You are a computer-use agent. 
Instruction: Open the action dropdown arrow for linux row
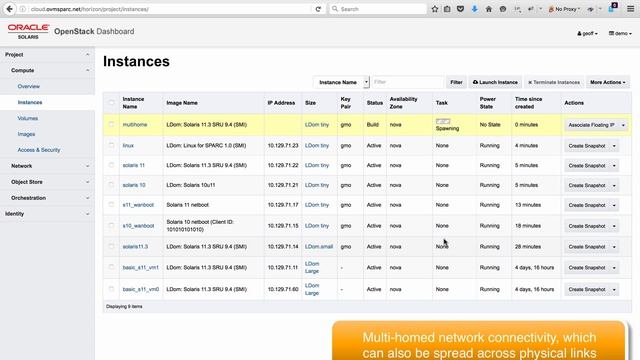coord(614,146)
